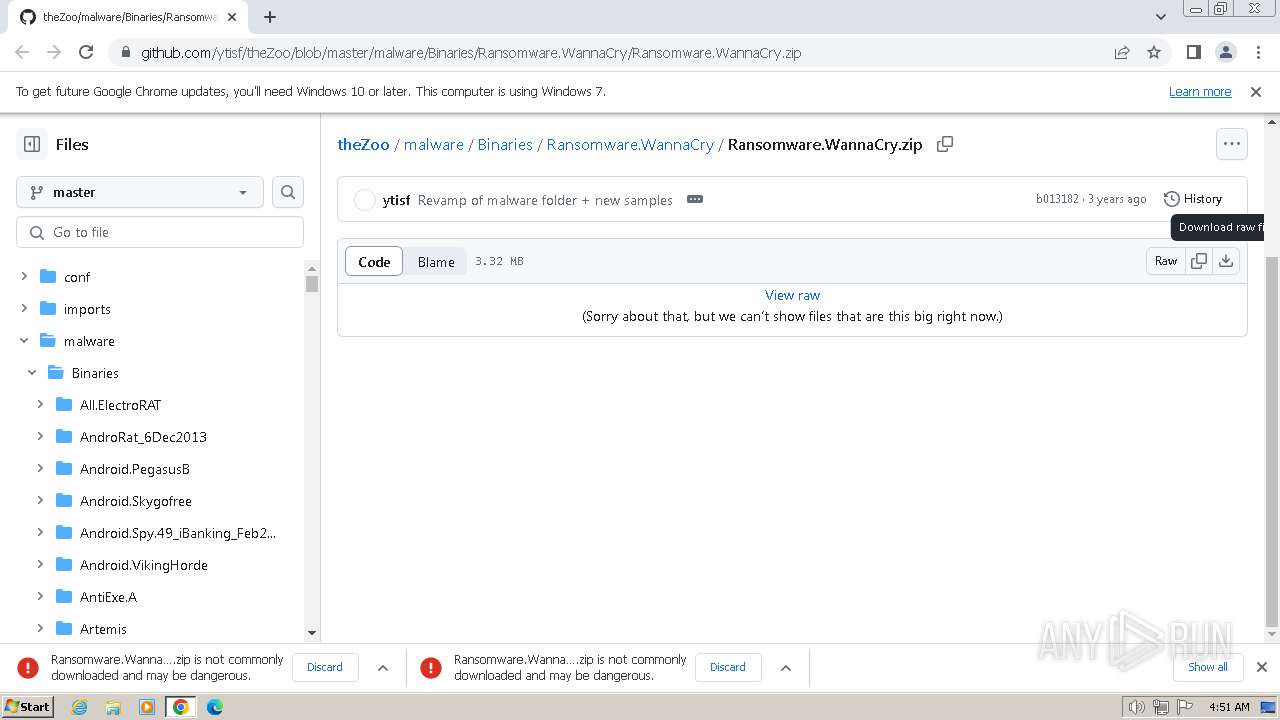Image resolution: width=1280 pixels, height=720 pixels.
Task: Discard the first WannaCry download
Action: pos(325,667)
